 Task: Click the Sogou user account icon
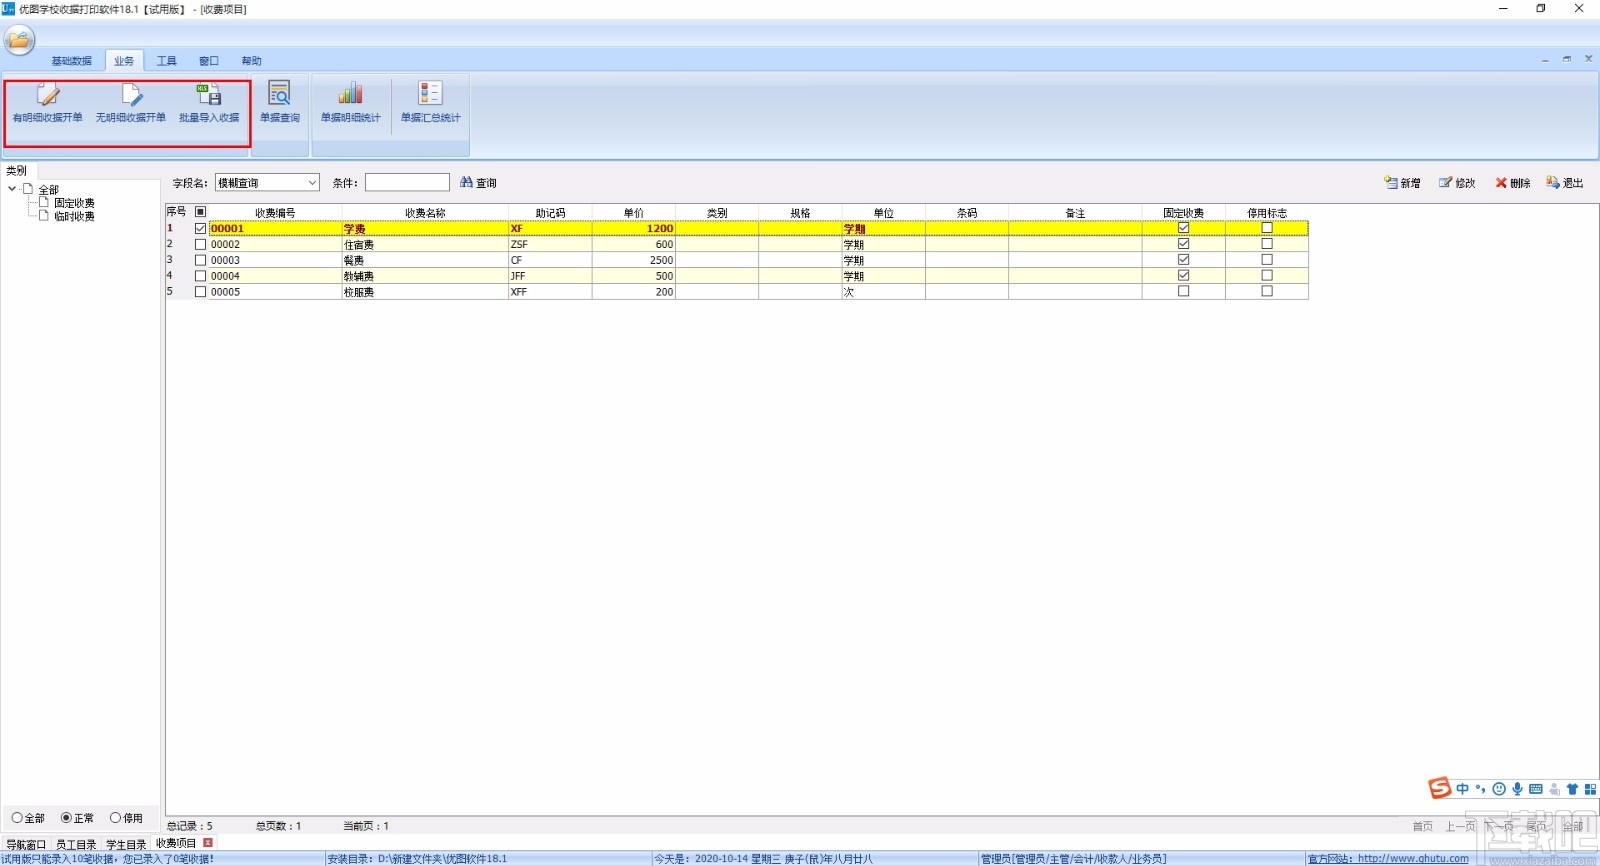click(1554, 789)
